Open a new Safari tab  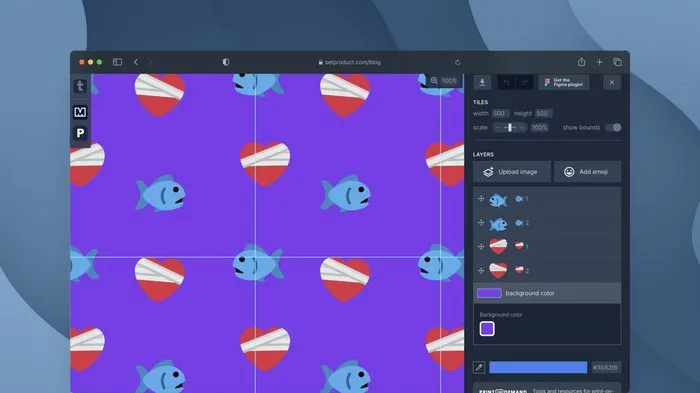point(599,62)
